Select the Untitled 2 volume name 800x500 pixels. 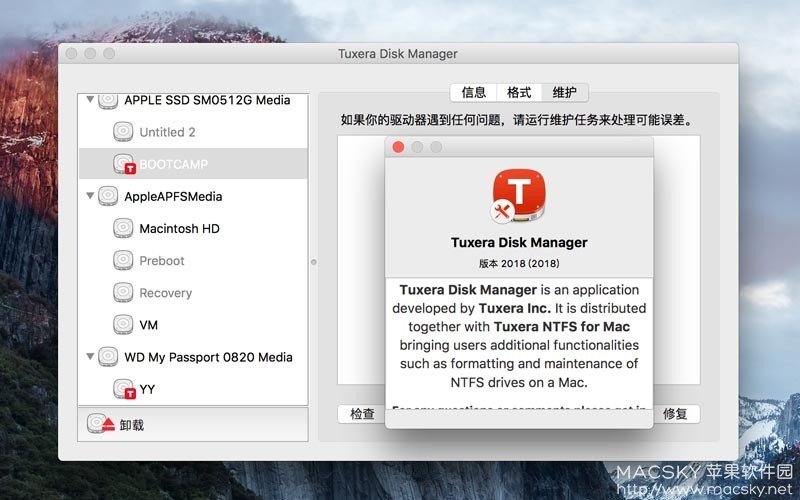coord(167,132)
